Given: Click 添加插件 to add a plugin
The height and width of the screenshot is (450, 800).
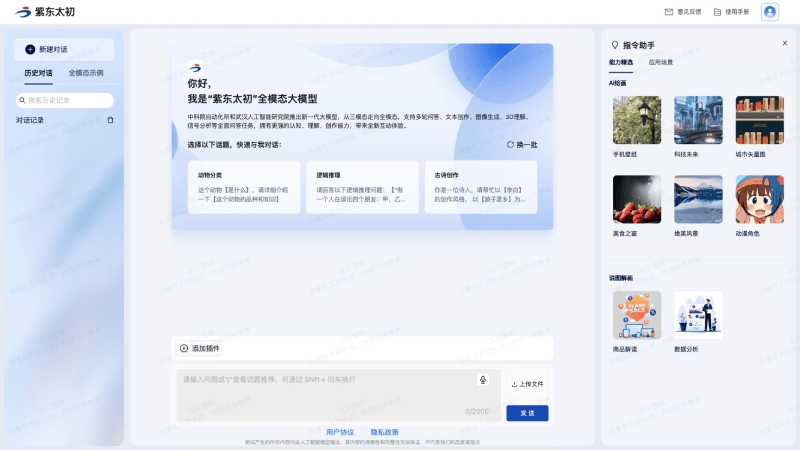Looking at the screenshot, I should click(x=198, y=348).
